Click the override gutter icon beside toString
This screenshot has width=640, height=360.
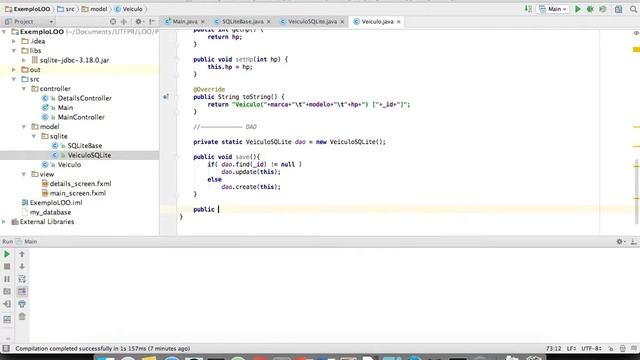click(x=166, y=97)
